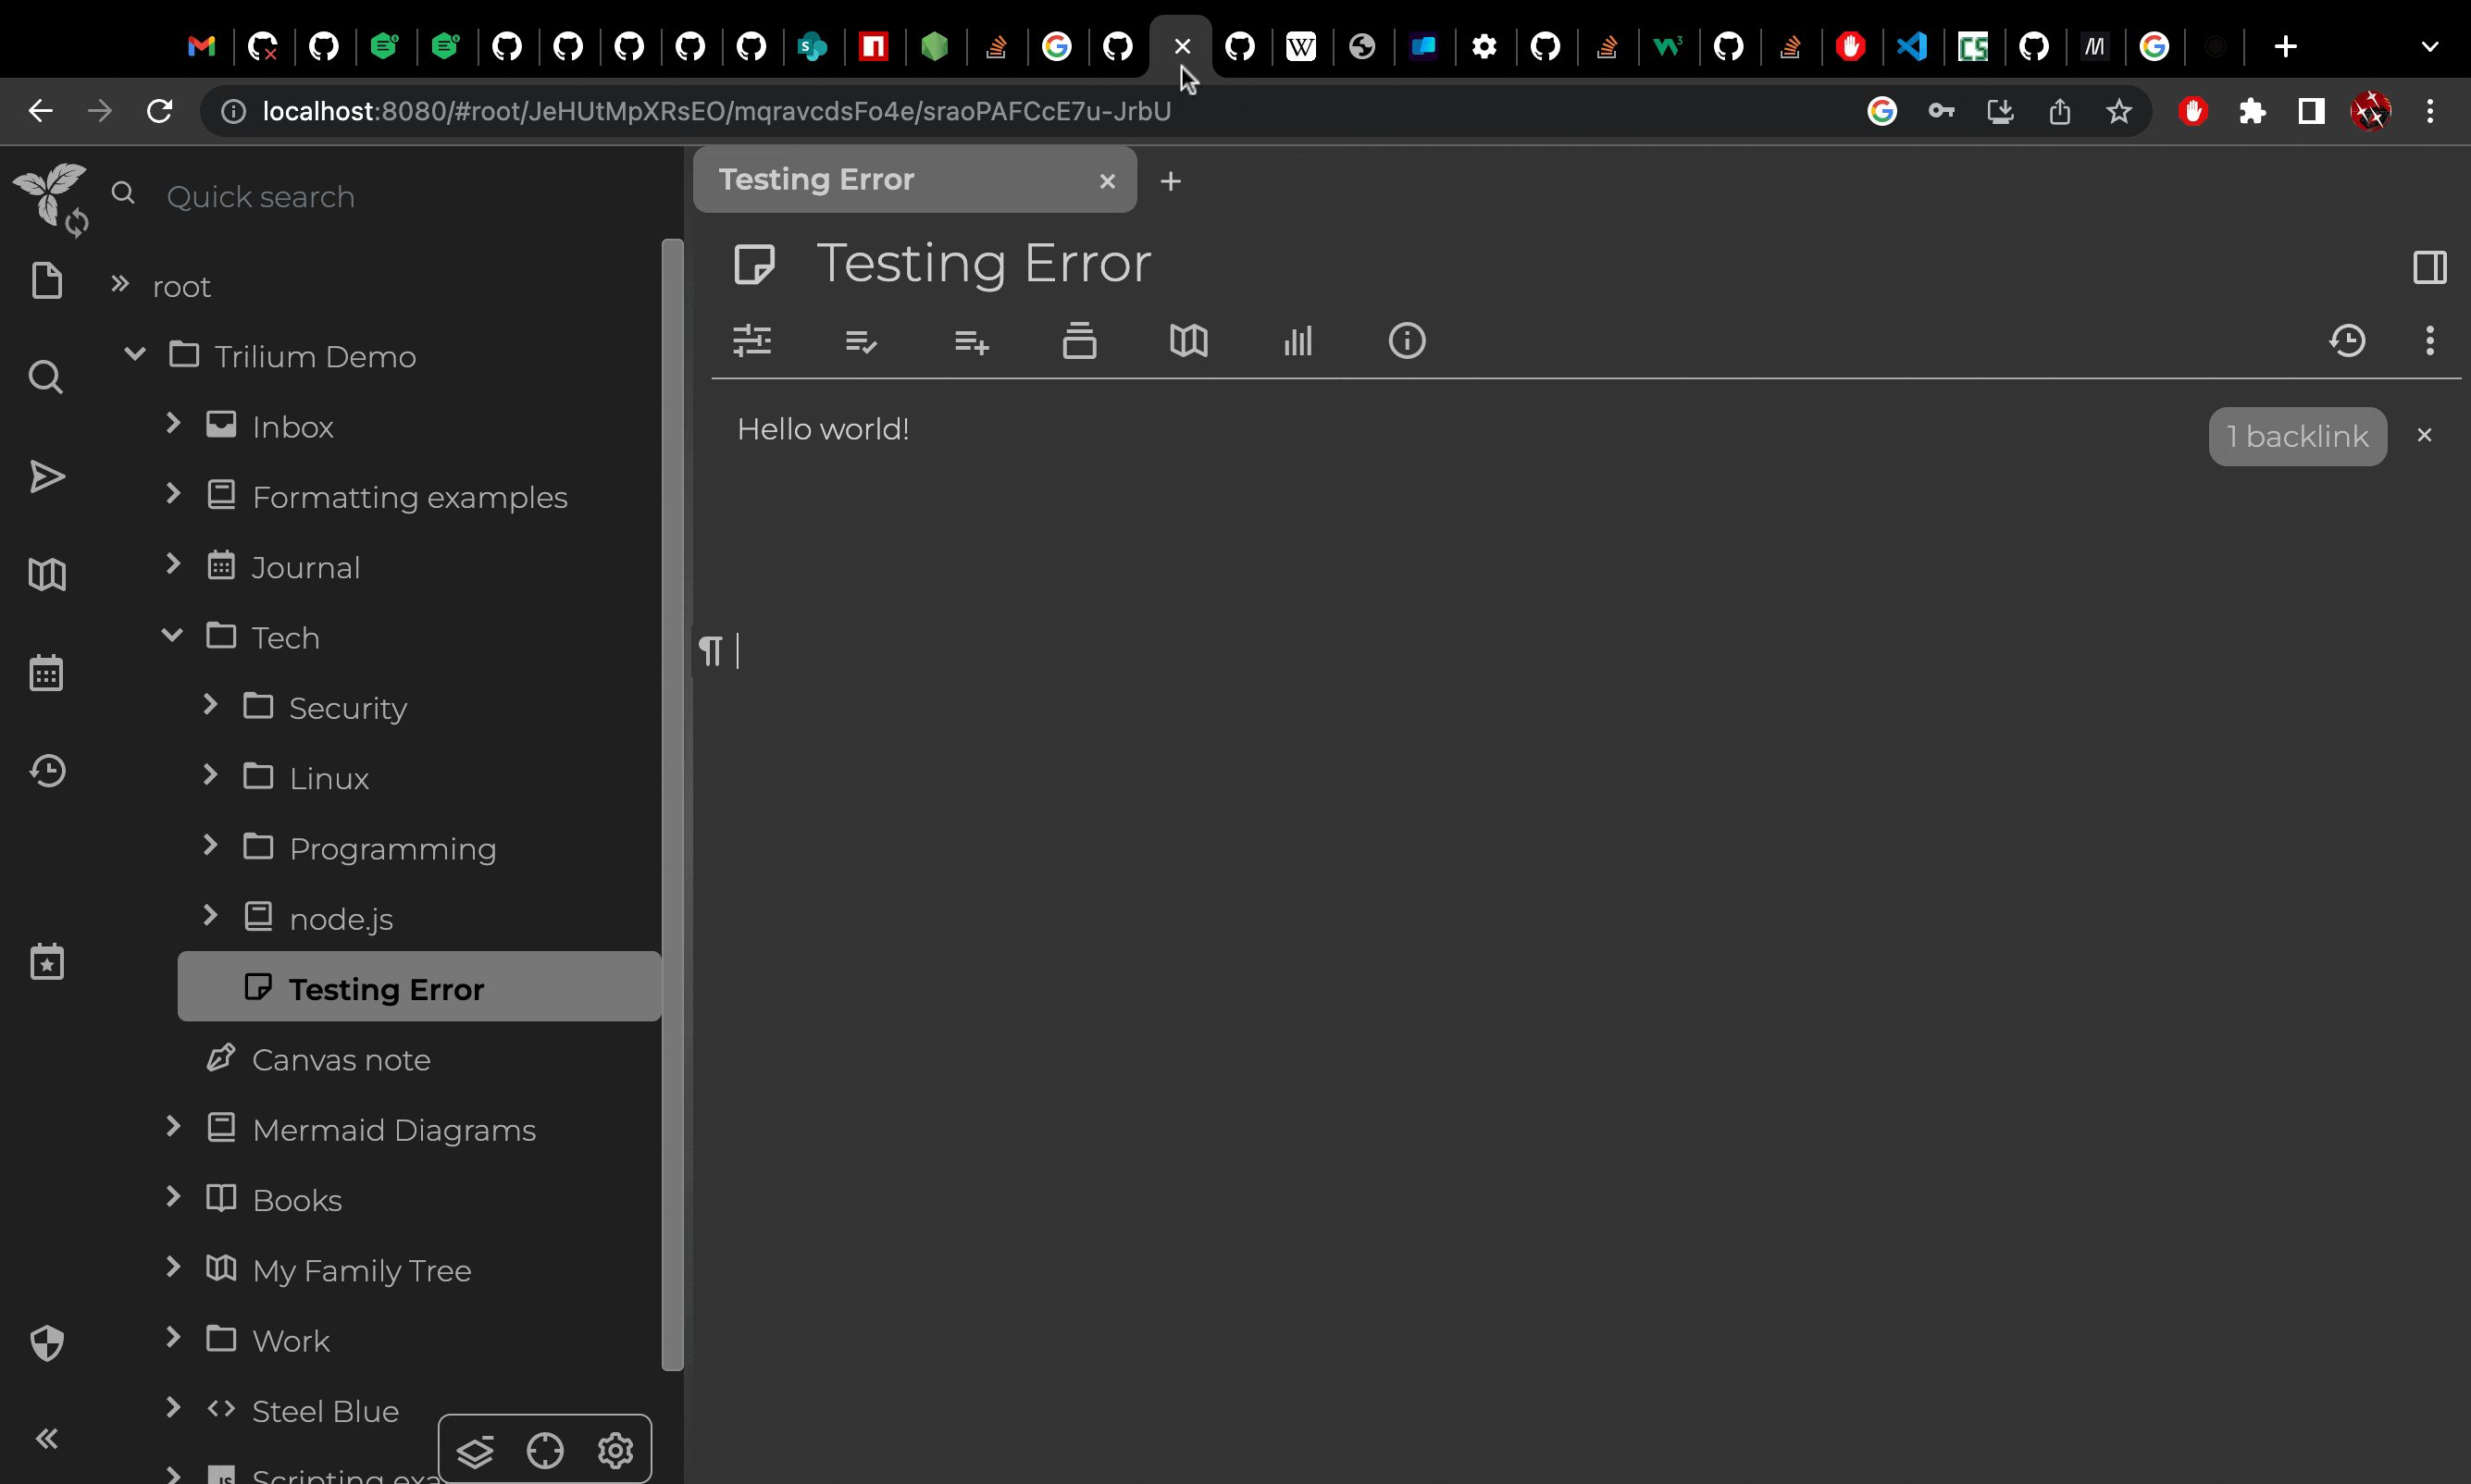Open a new tab with the plus button
This screenshot has width=2471, height=1484.
click(x=1170, y=181)
